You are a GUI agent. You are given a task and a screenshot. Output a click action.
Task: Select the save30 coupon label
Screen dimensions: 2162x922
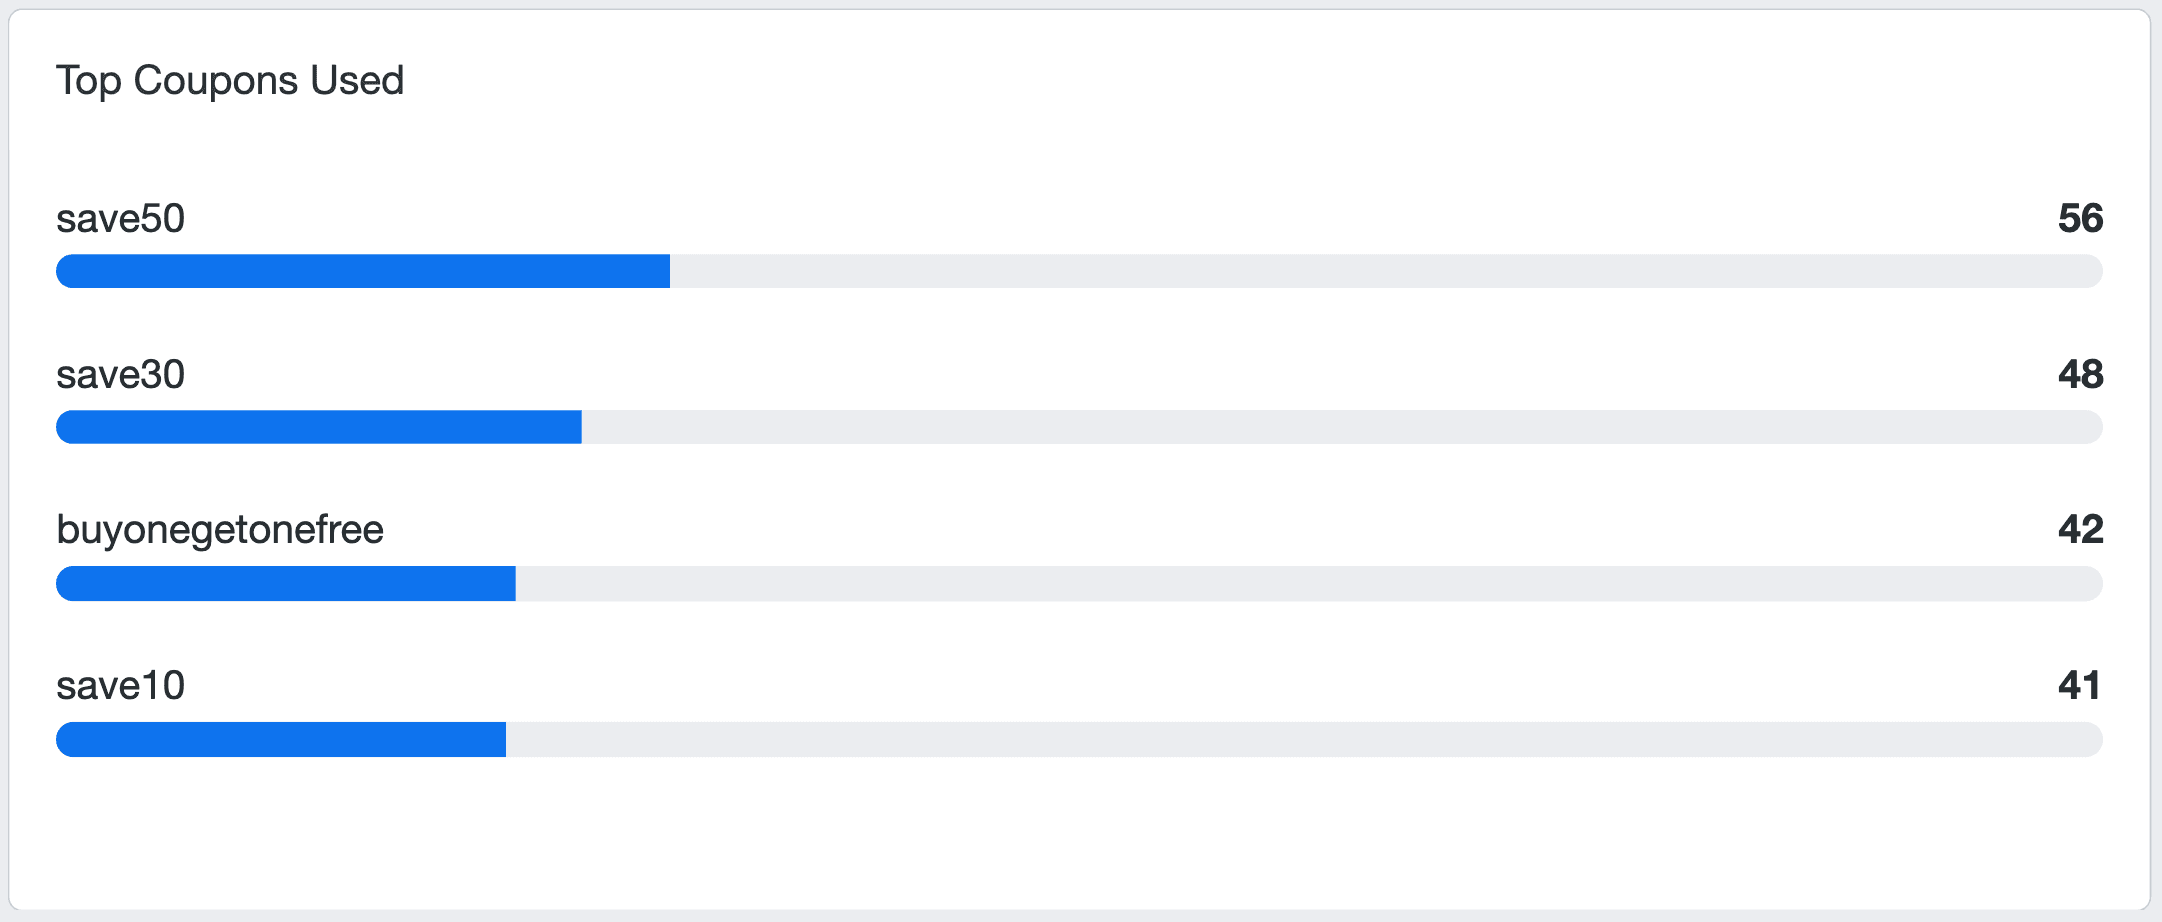[x=120, y=375]
